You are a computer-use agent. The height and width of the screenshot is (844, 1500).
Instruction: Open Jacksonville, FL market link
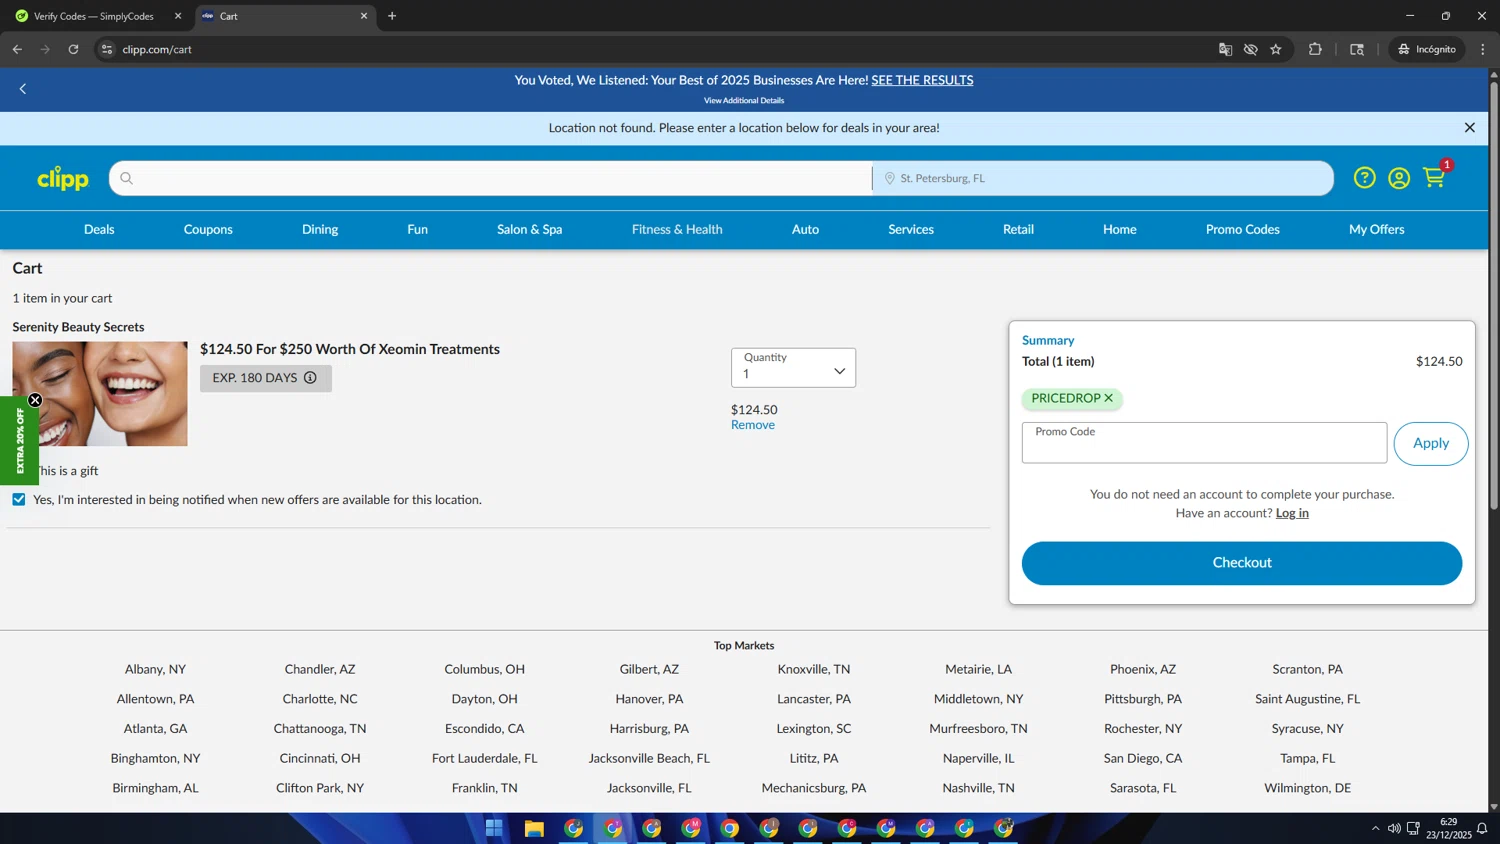click(x=649, y=788)
